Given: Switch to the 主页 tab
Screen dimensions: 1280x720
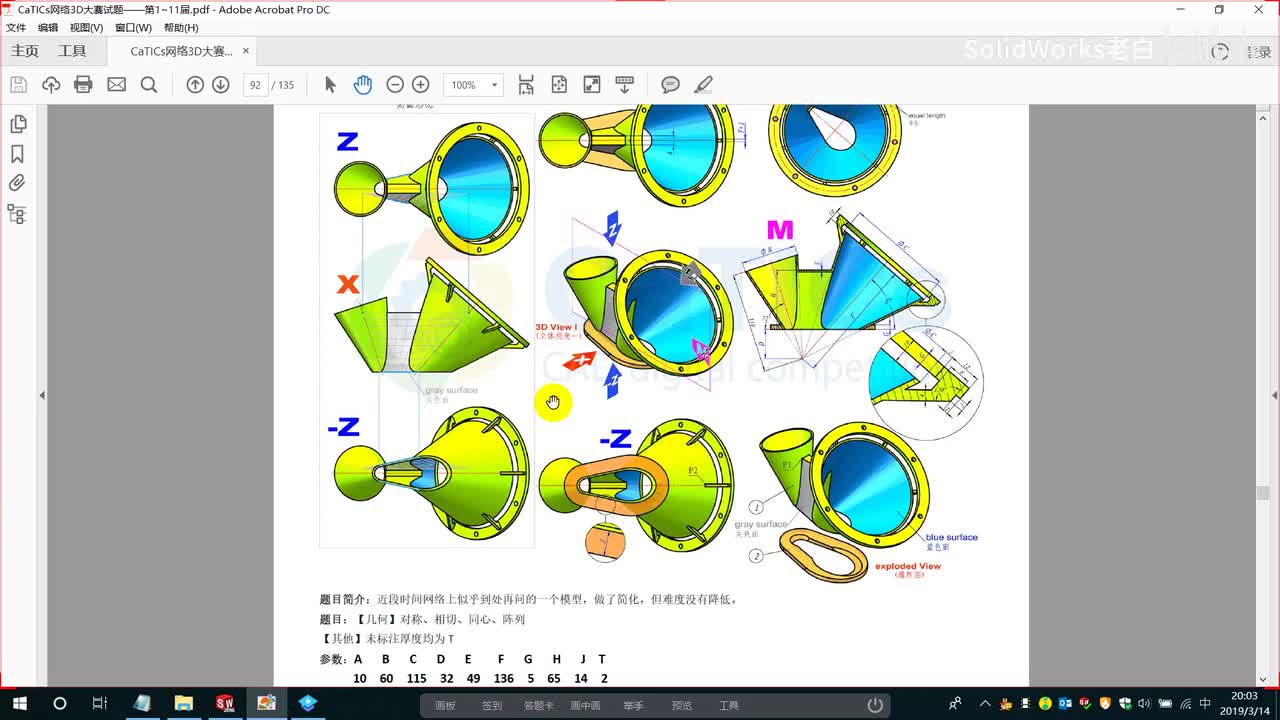Looking at the screenshot, I should (25, 51).
